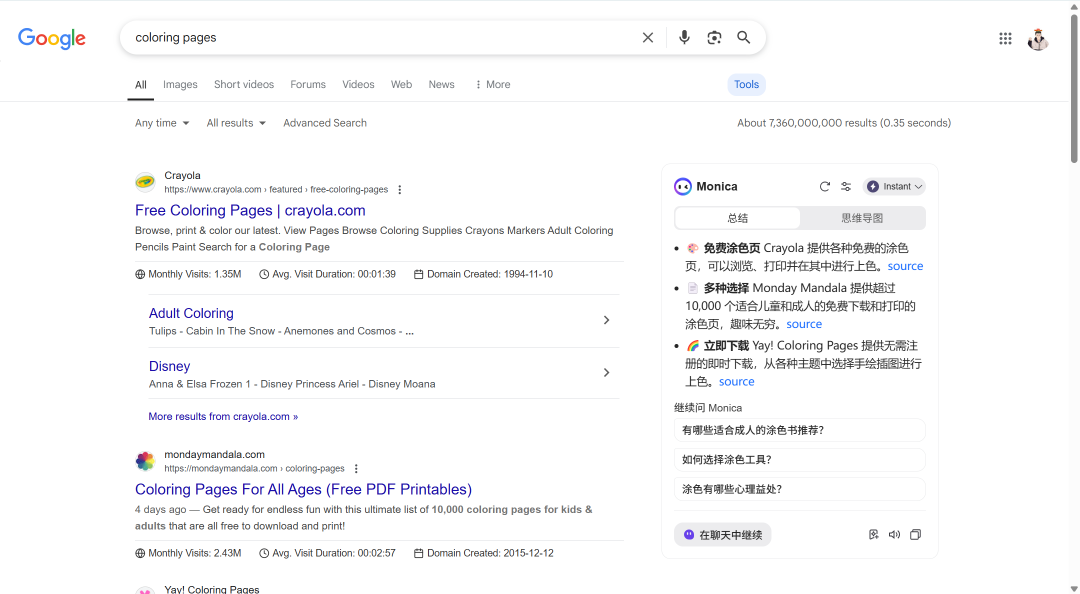Click Avg. Visit Duration: 00:02:57 stat
The width and height of the screenshot is (1080, 594).
pos(327,553)
